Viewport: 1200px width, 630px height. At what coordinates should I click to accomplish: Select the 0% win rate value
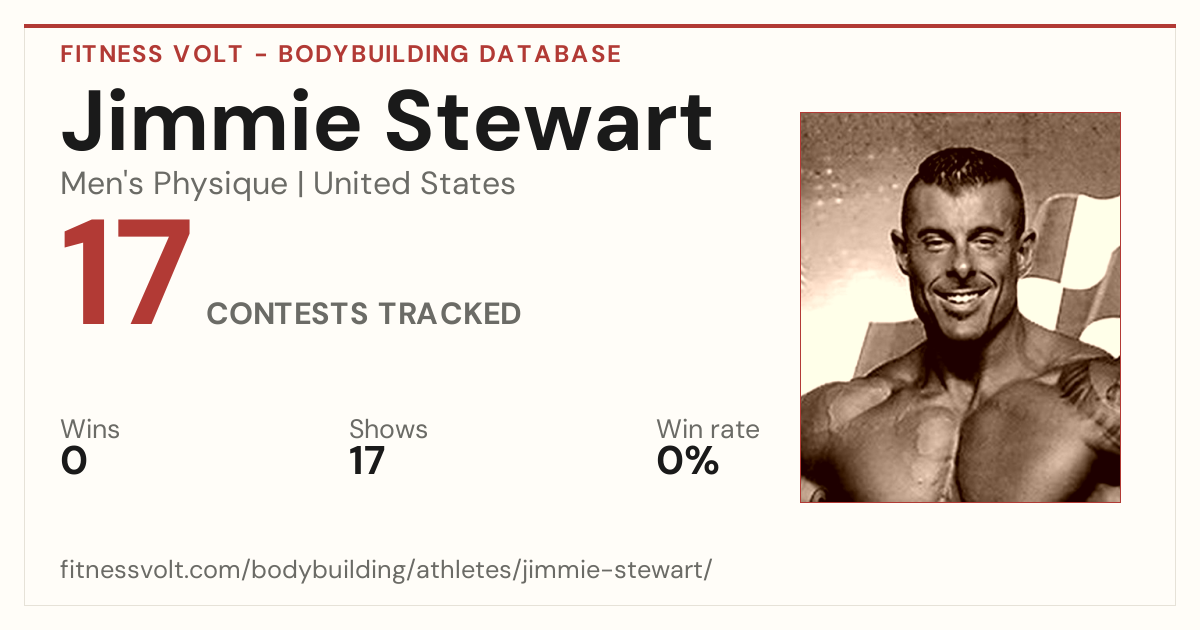(x=688, y=461)
